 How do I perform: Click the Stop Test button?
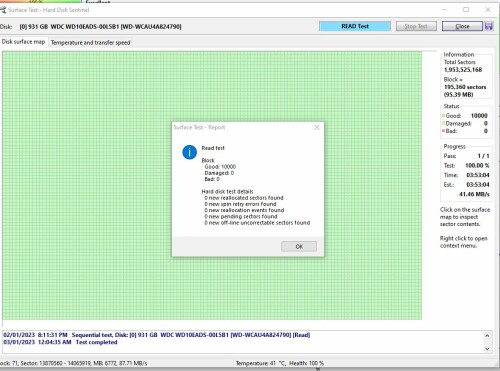tap(416, 26)
